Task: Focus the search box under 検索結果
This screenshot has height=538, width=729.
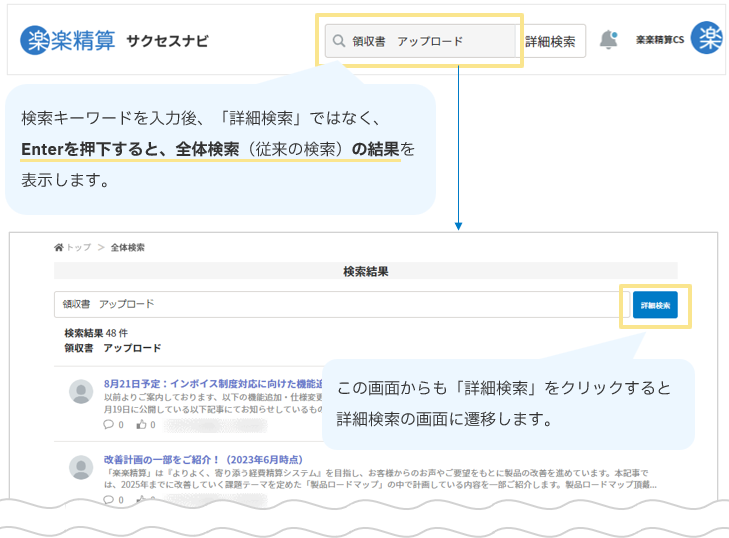Action: click(x=340, y=304)
